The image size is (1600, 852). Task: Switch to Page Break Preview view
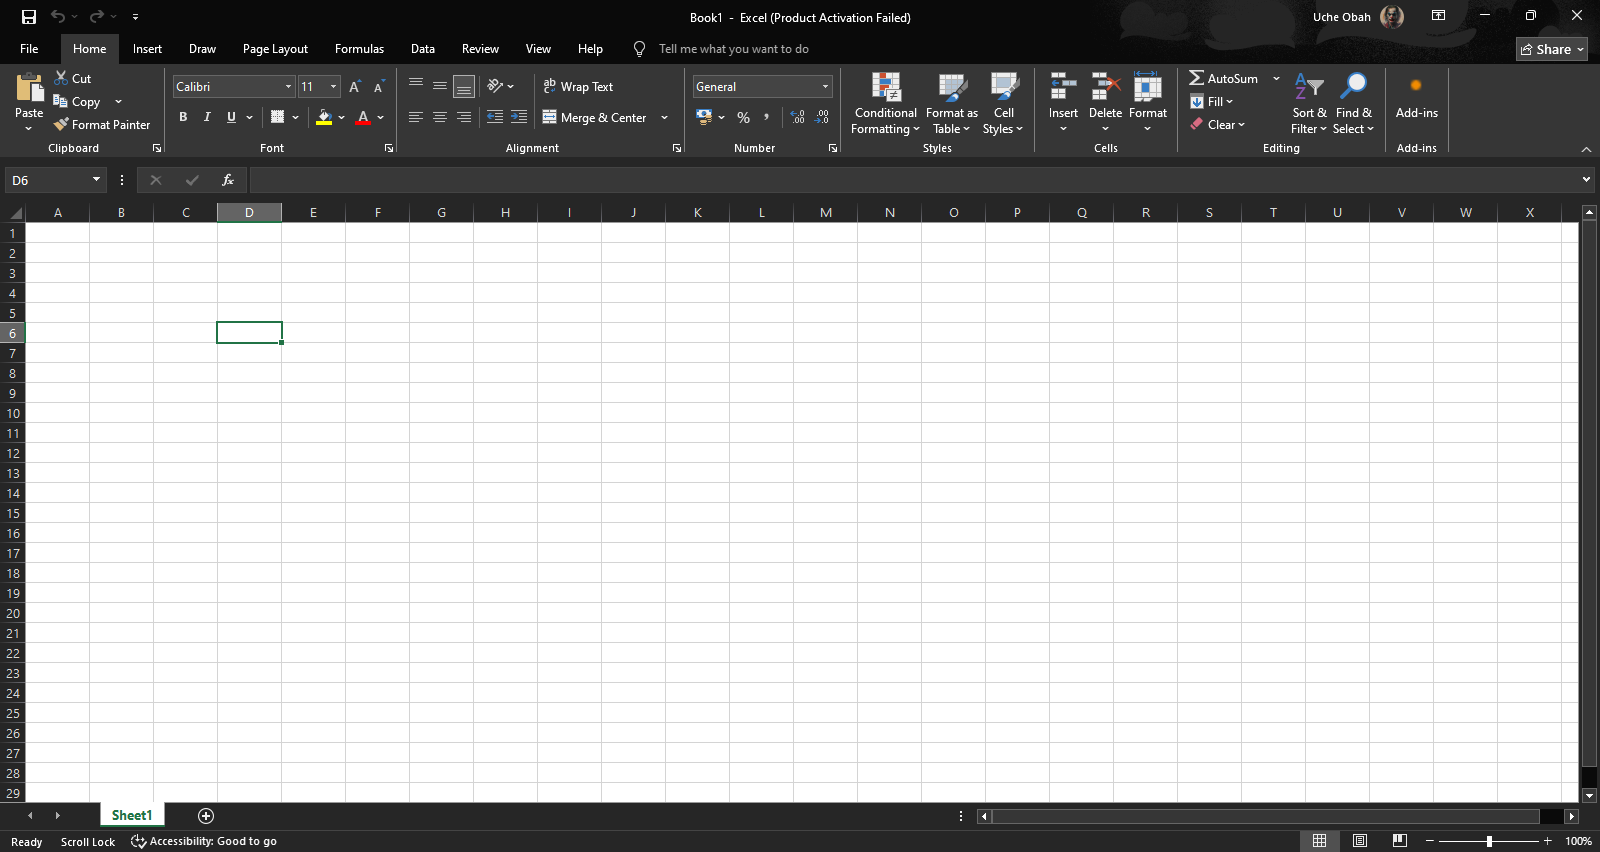click(x=1400, y=841)
